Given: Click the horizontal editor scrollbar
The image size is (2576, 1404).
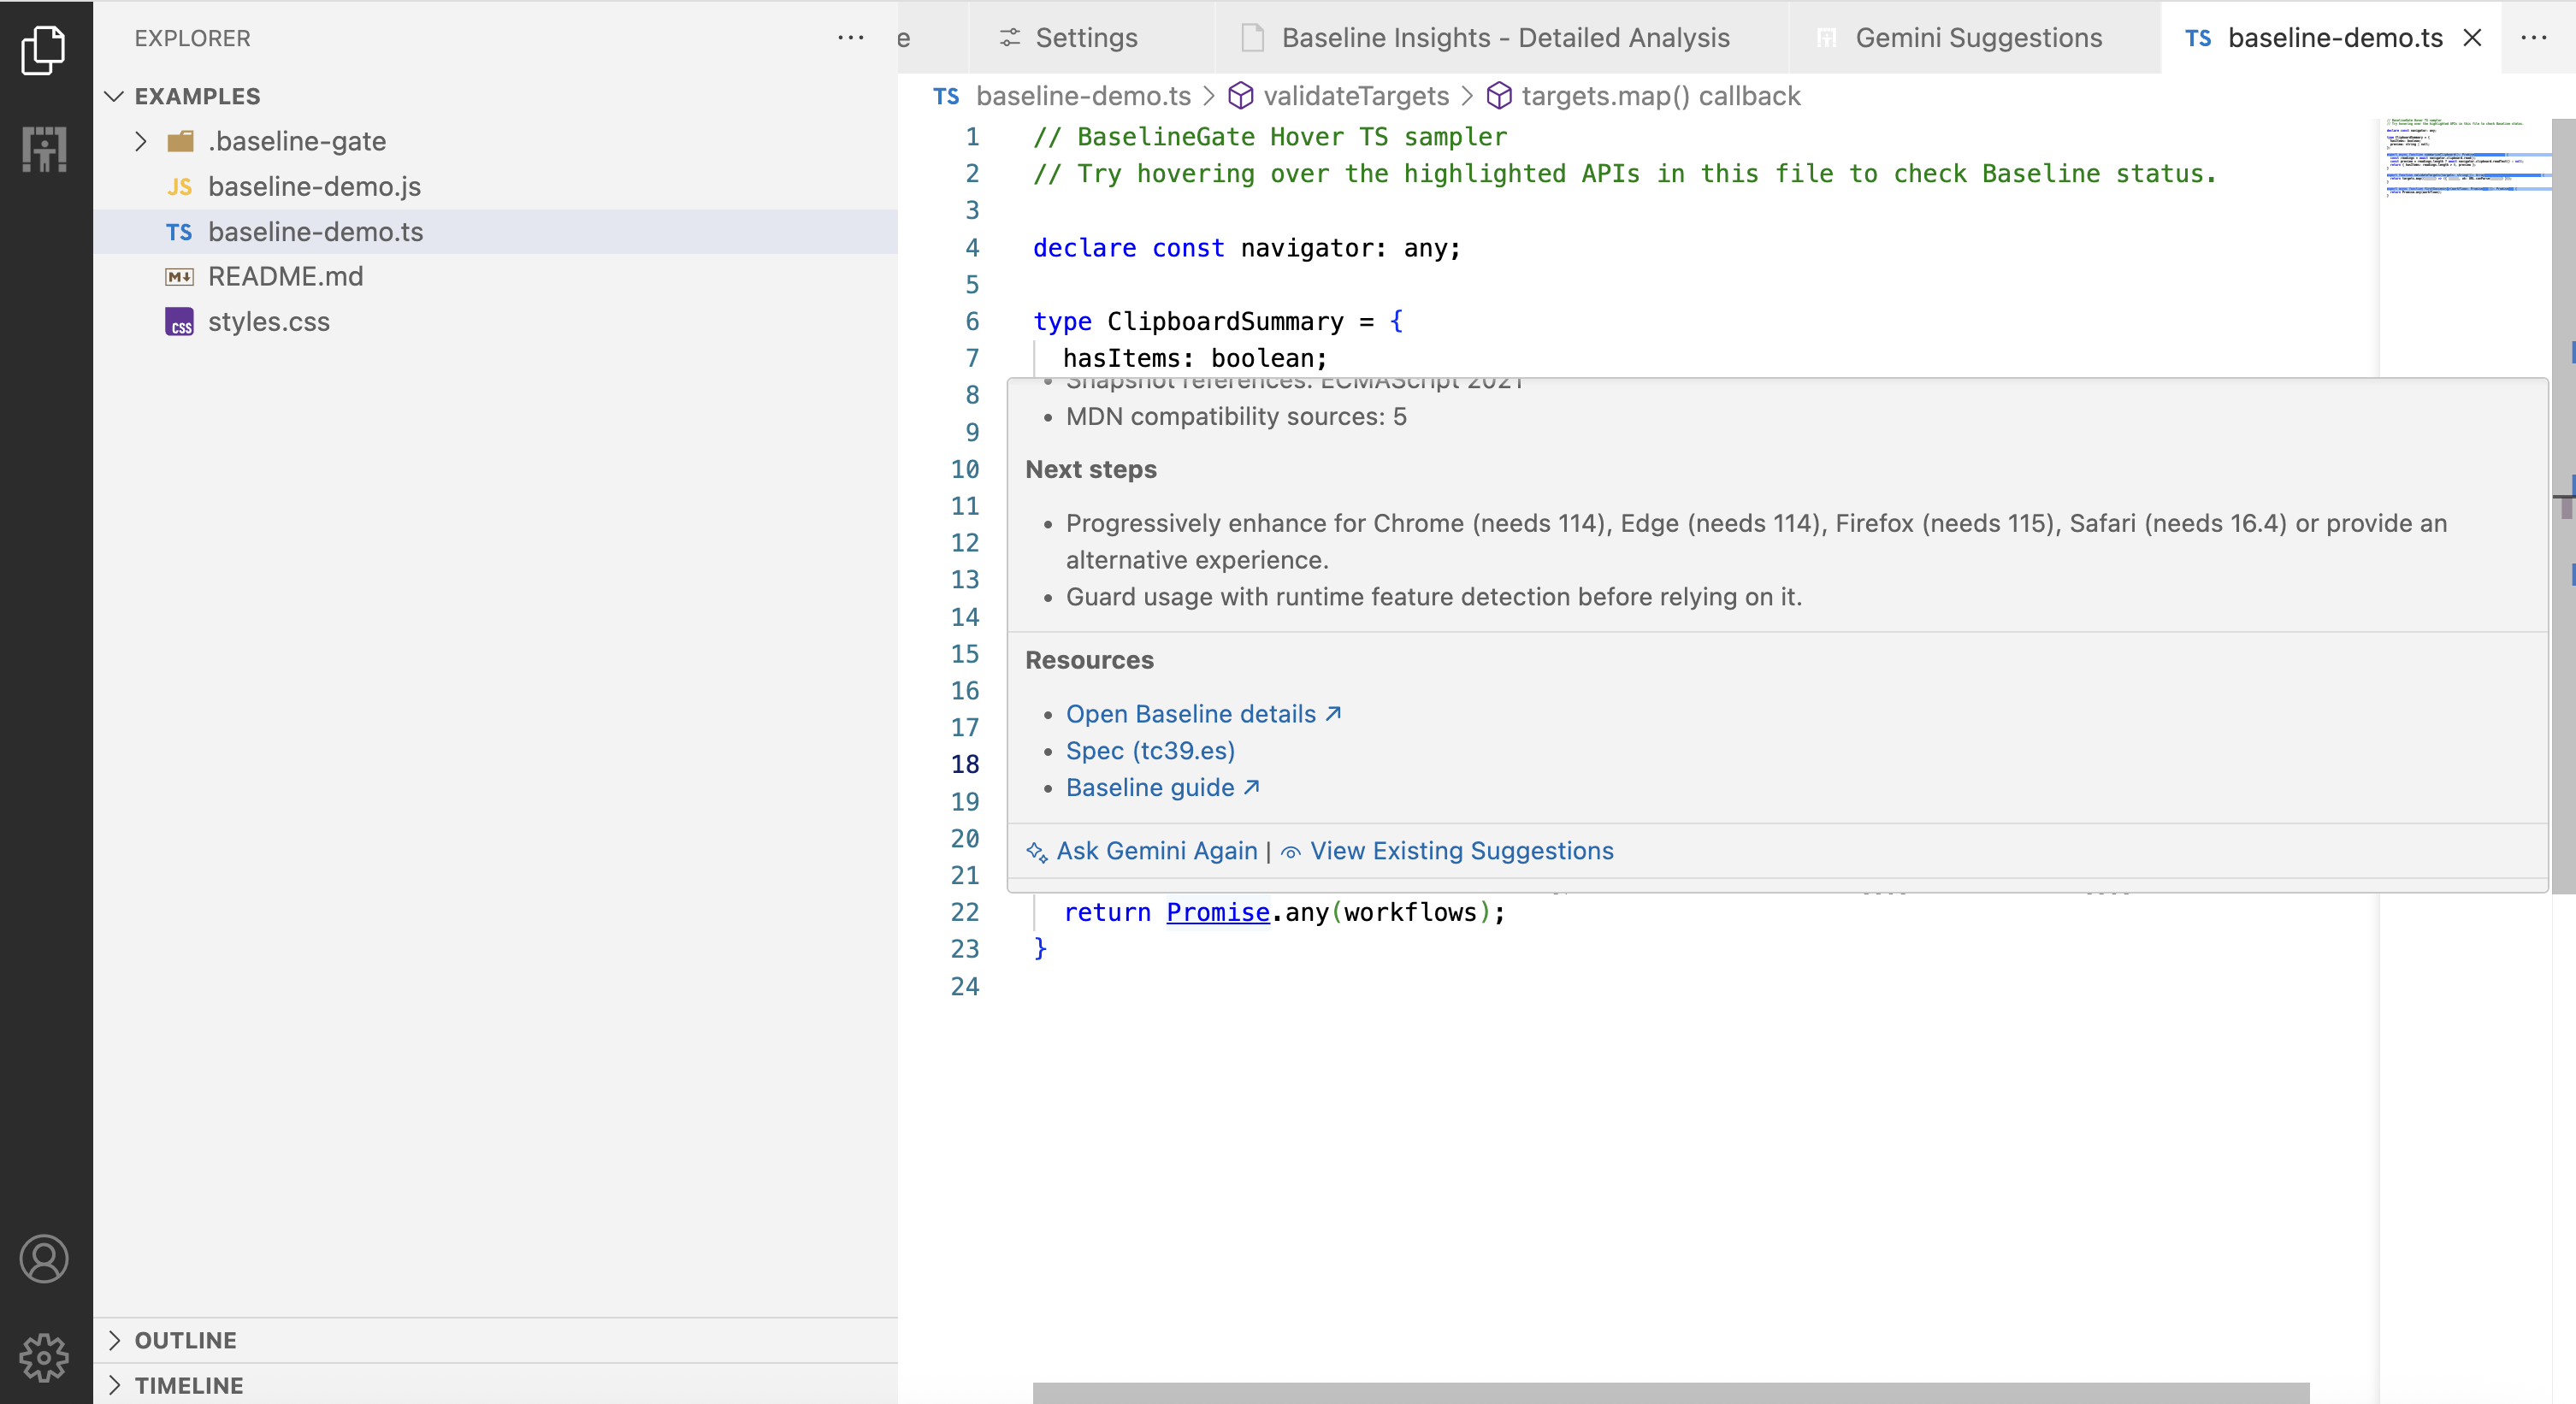Looking at the screenshot, I should [1670, 1392].
